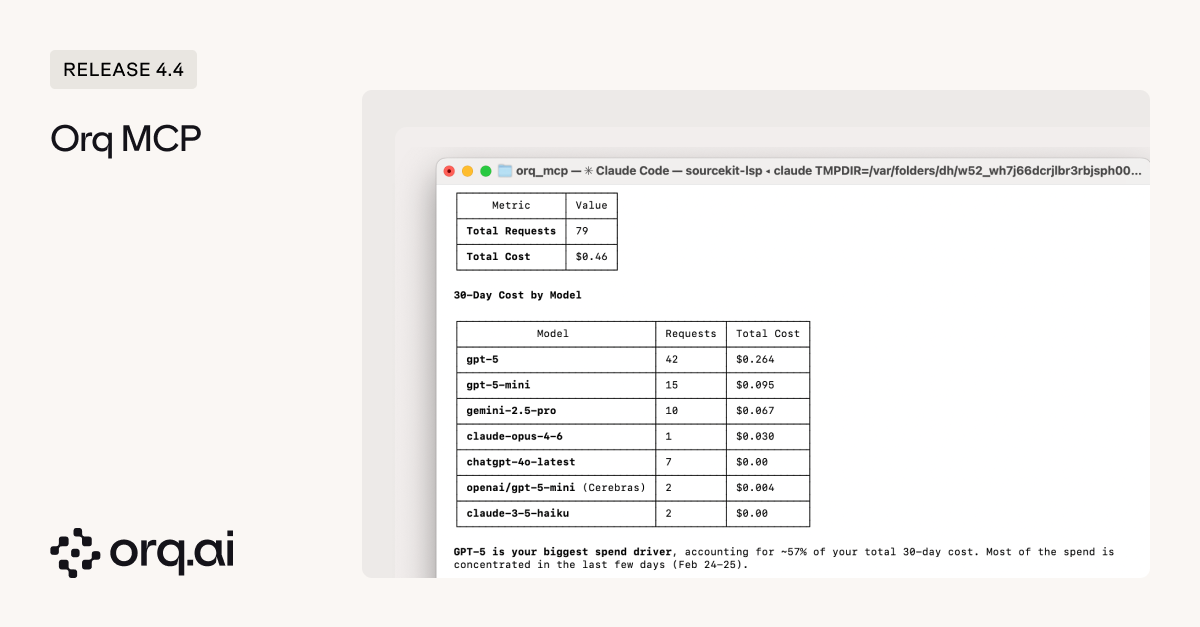Select the Value column header
This screenshot has height=627, width=1200.
(x=591, y=205)
